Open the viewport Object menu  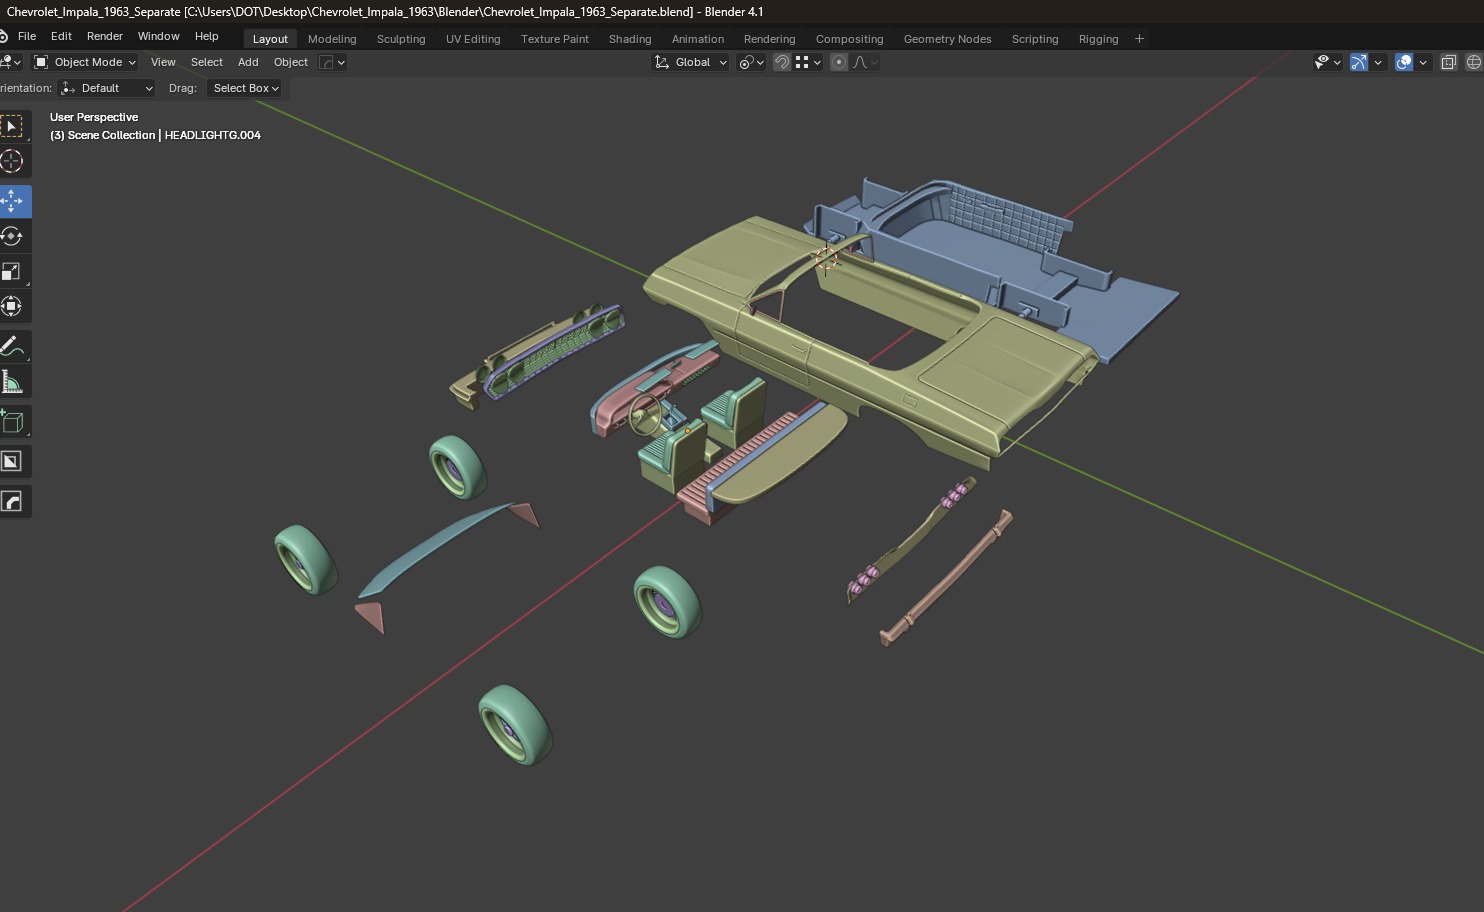pyautogui.click(x=291, y=62)
